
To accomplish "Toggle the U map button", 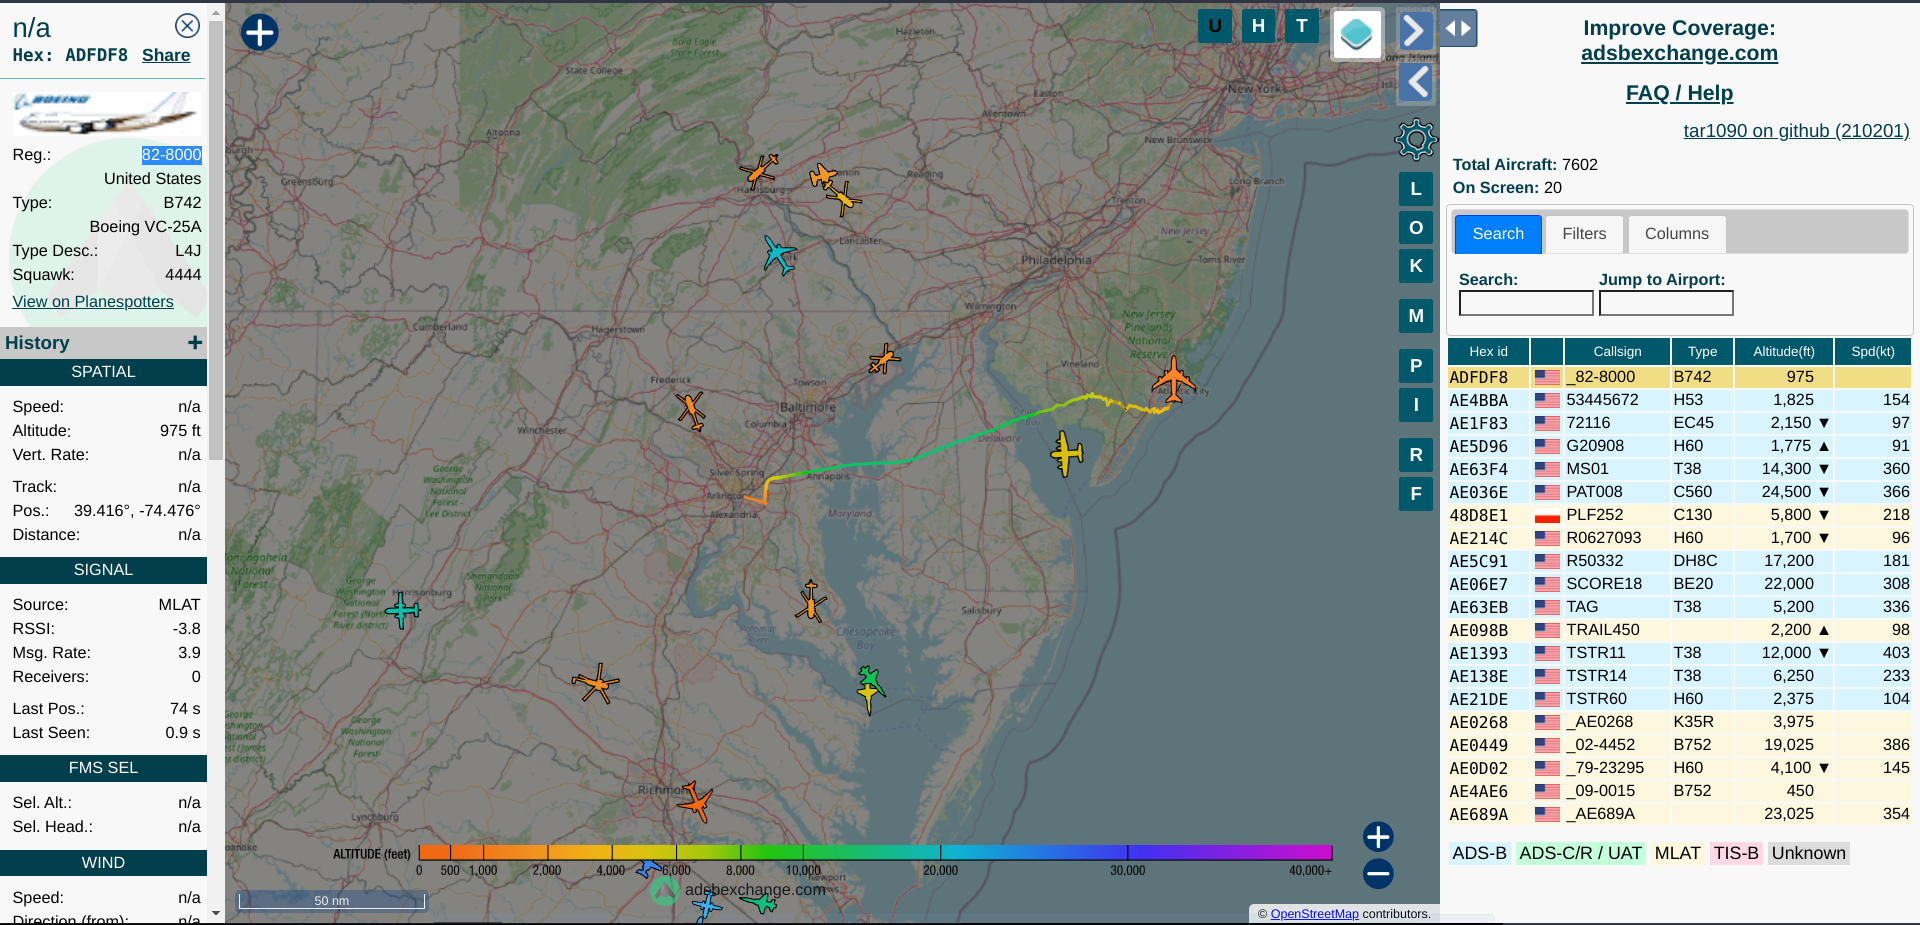I will pyautogui.click(x=1215, y=26).
